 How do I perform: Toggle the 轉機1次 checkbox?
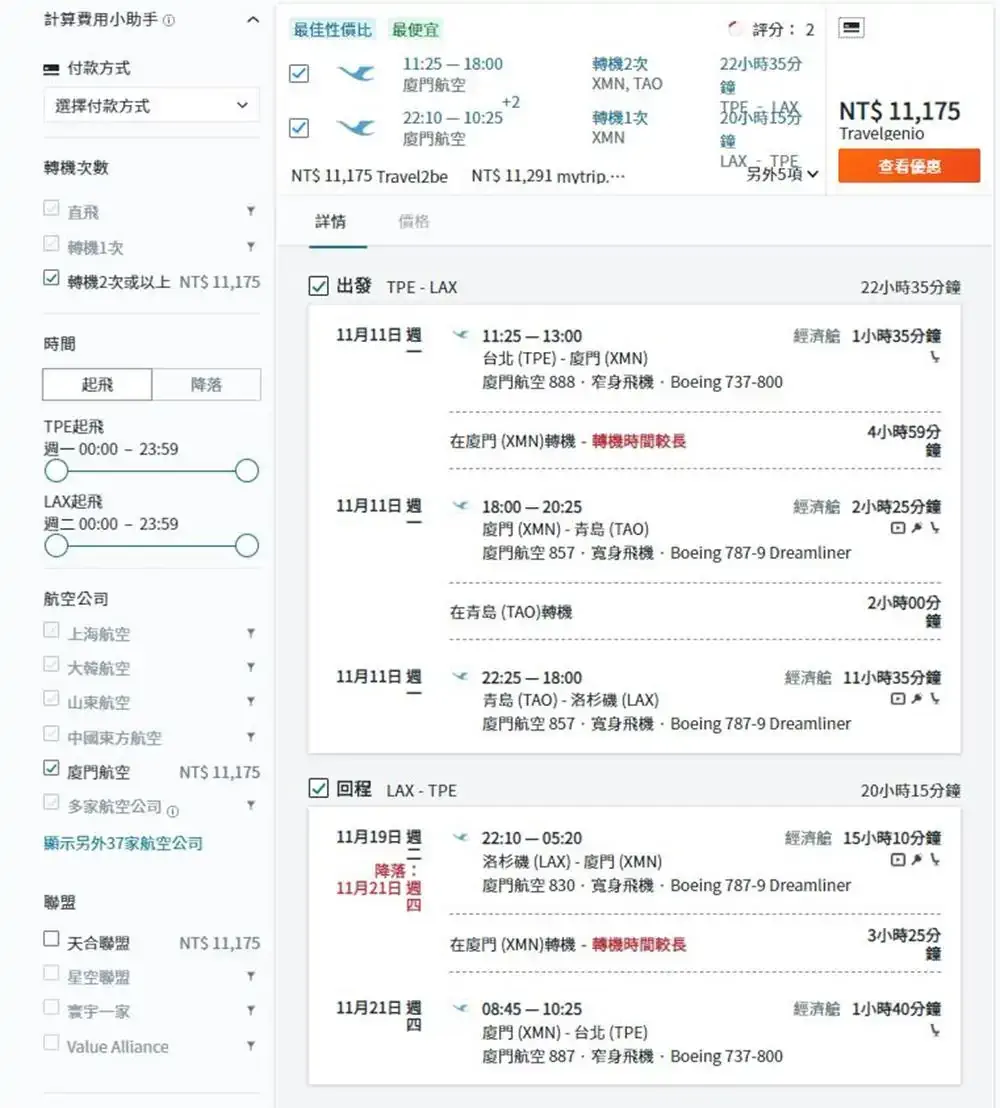click(51, 244)
